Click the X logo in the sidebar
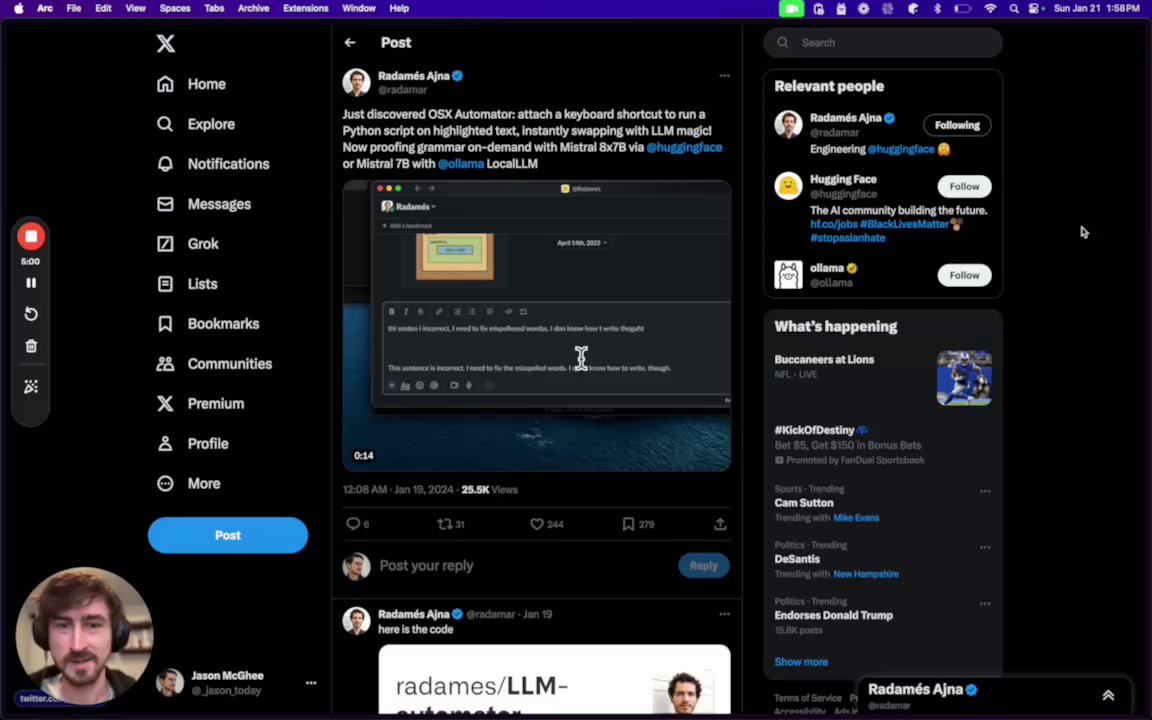The image size is (1152, 720). [x=166, y=43]
